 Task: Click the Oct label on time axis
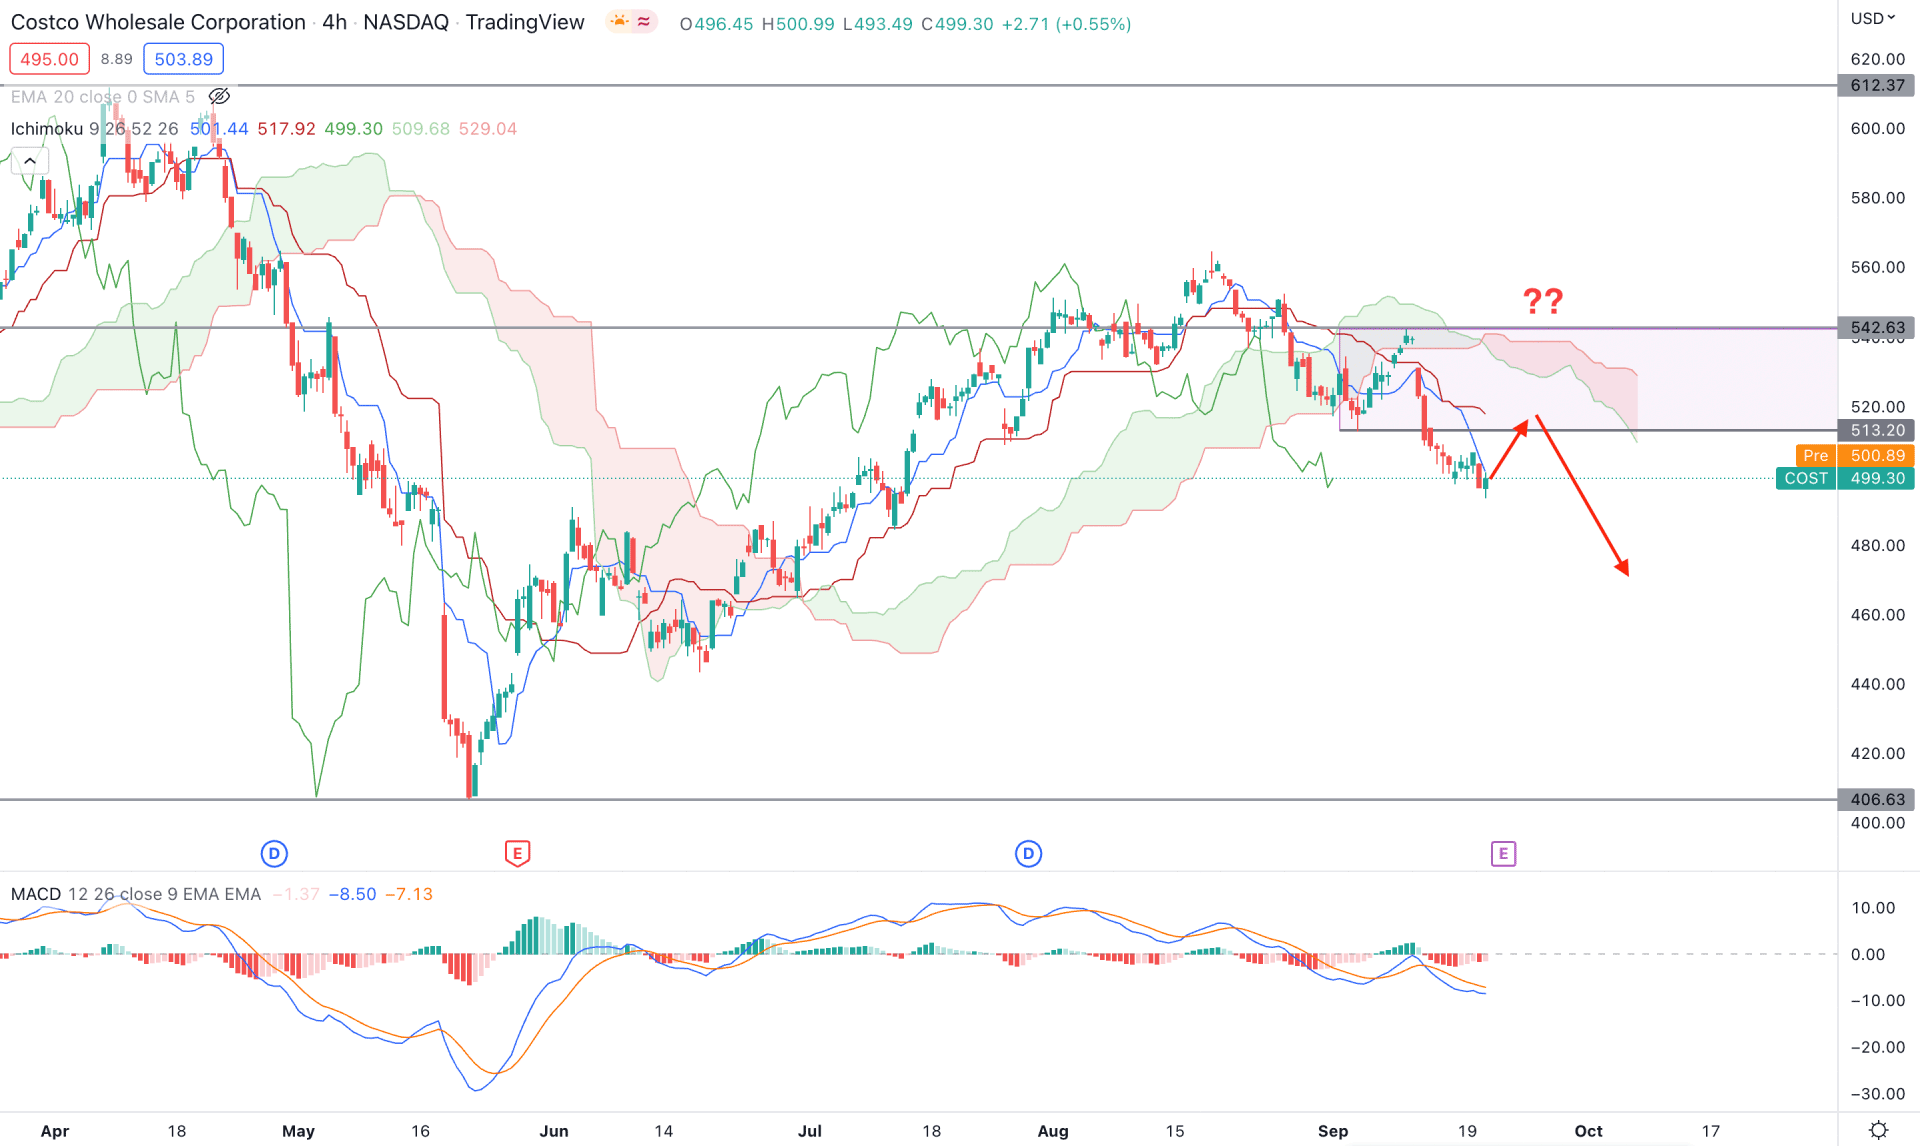point(1588,1131)
